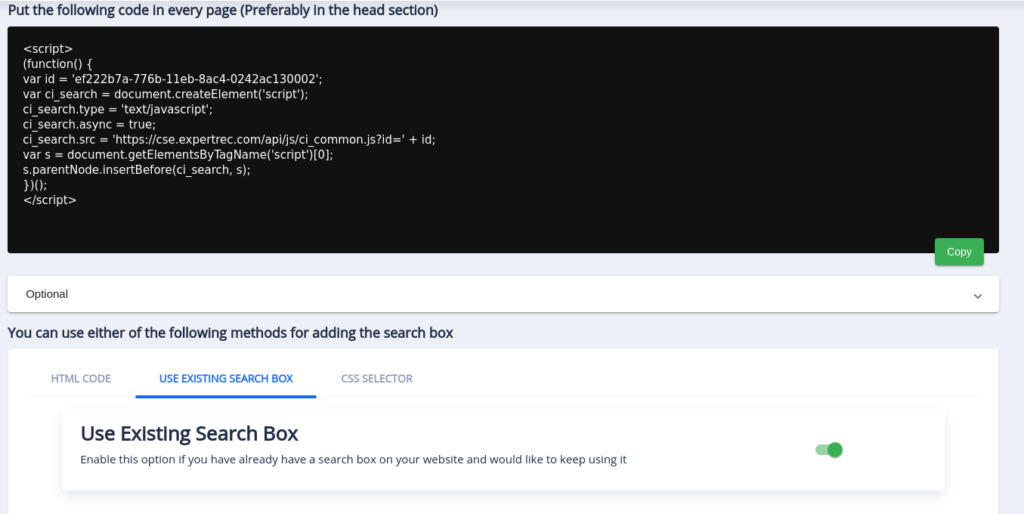Click the 'You can use either' methods heading
The width and height of the screenshot is (1024, 514).
(x=230, y=333)
